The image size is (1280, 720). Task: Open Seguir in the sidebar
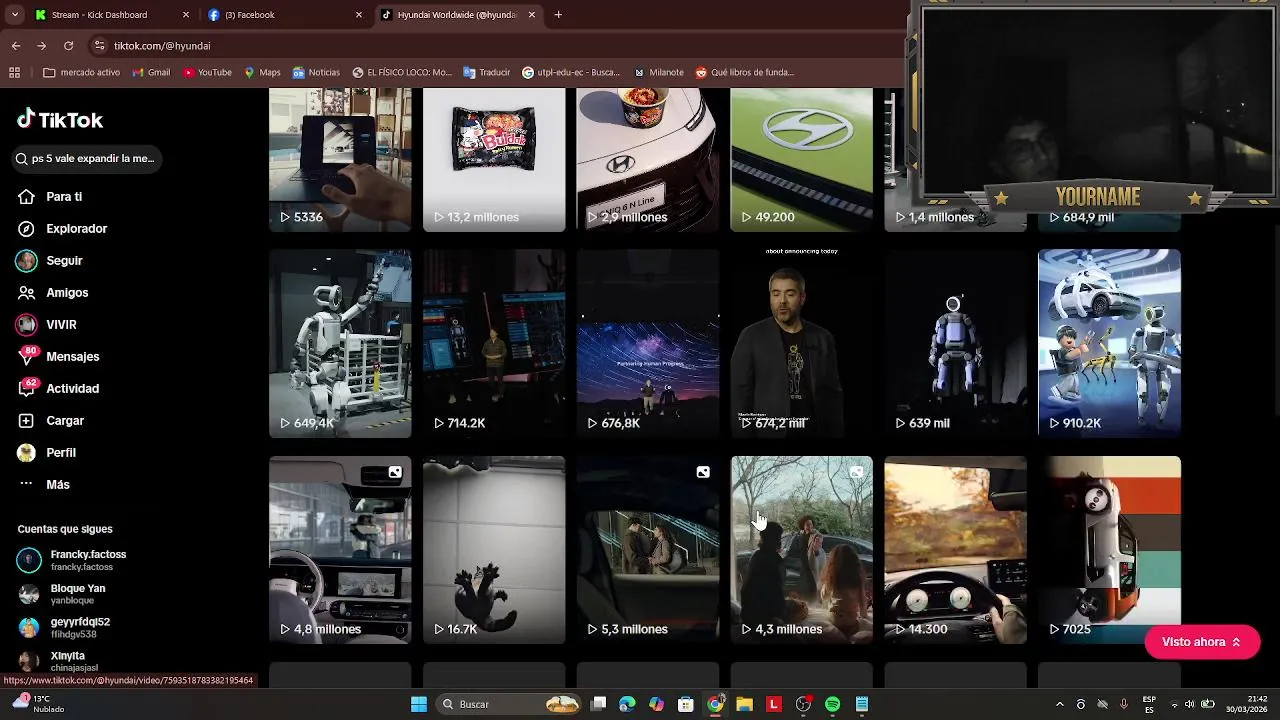tap(50, 261)
